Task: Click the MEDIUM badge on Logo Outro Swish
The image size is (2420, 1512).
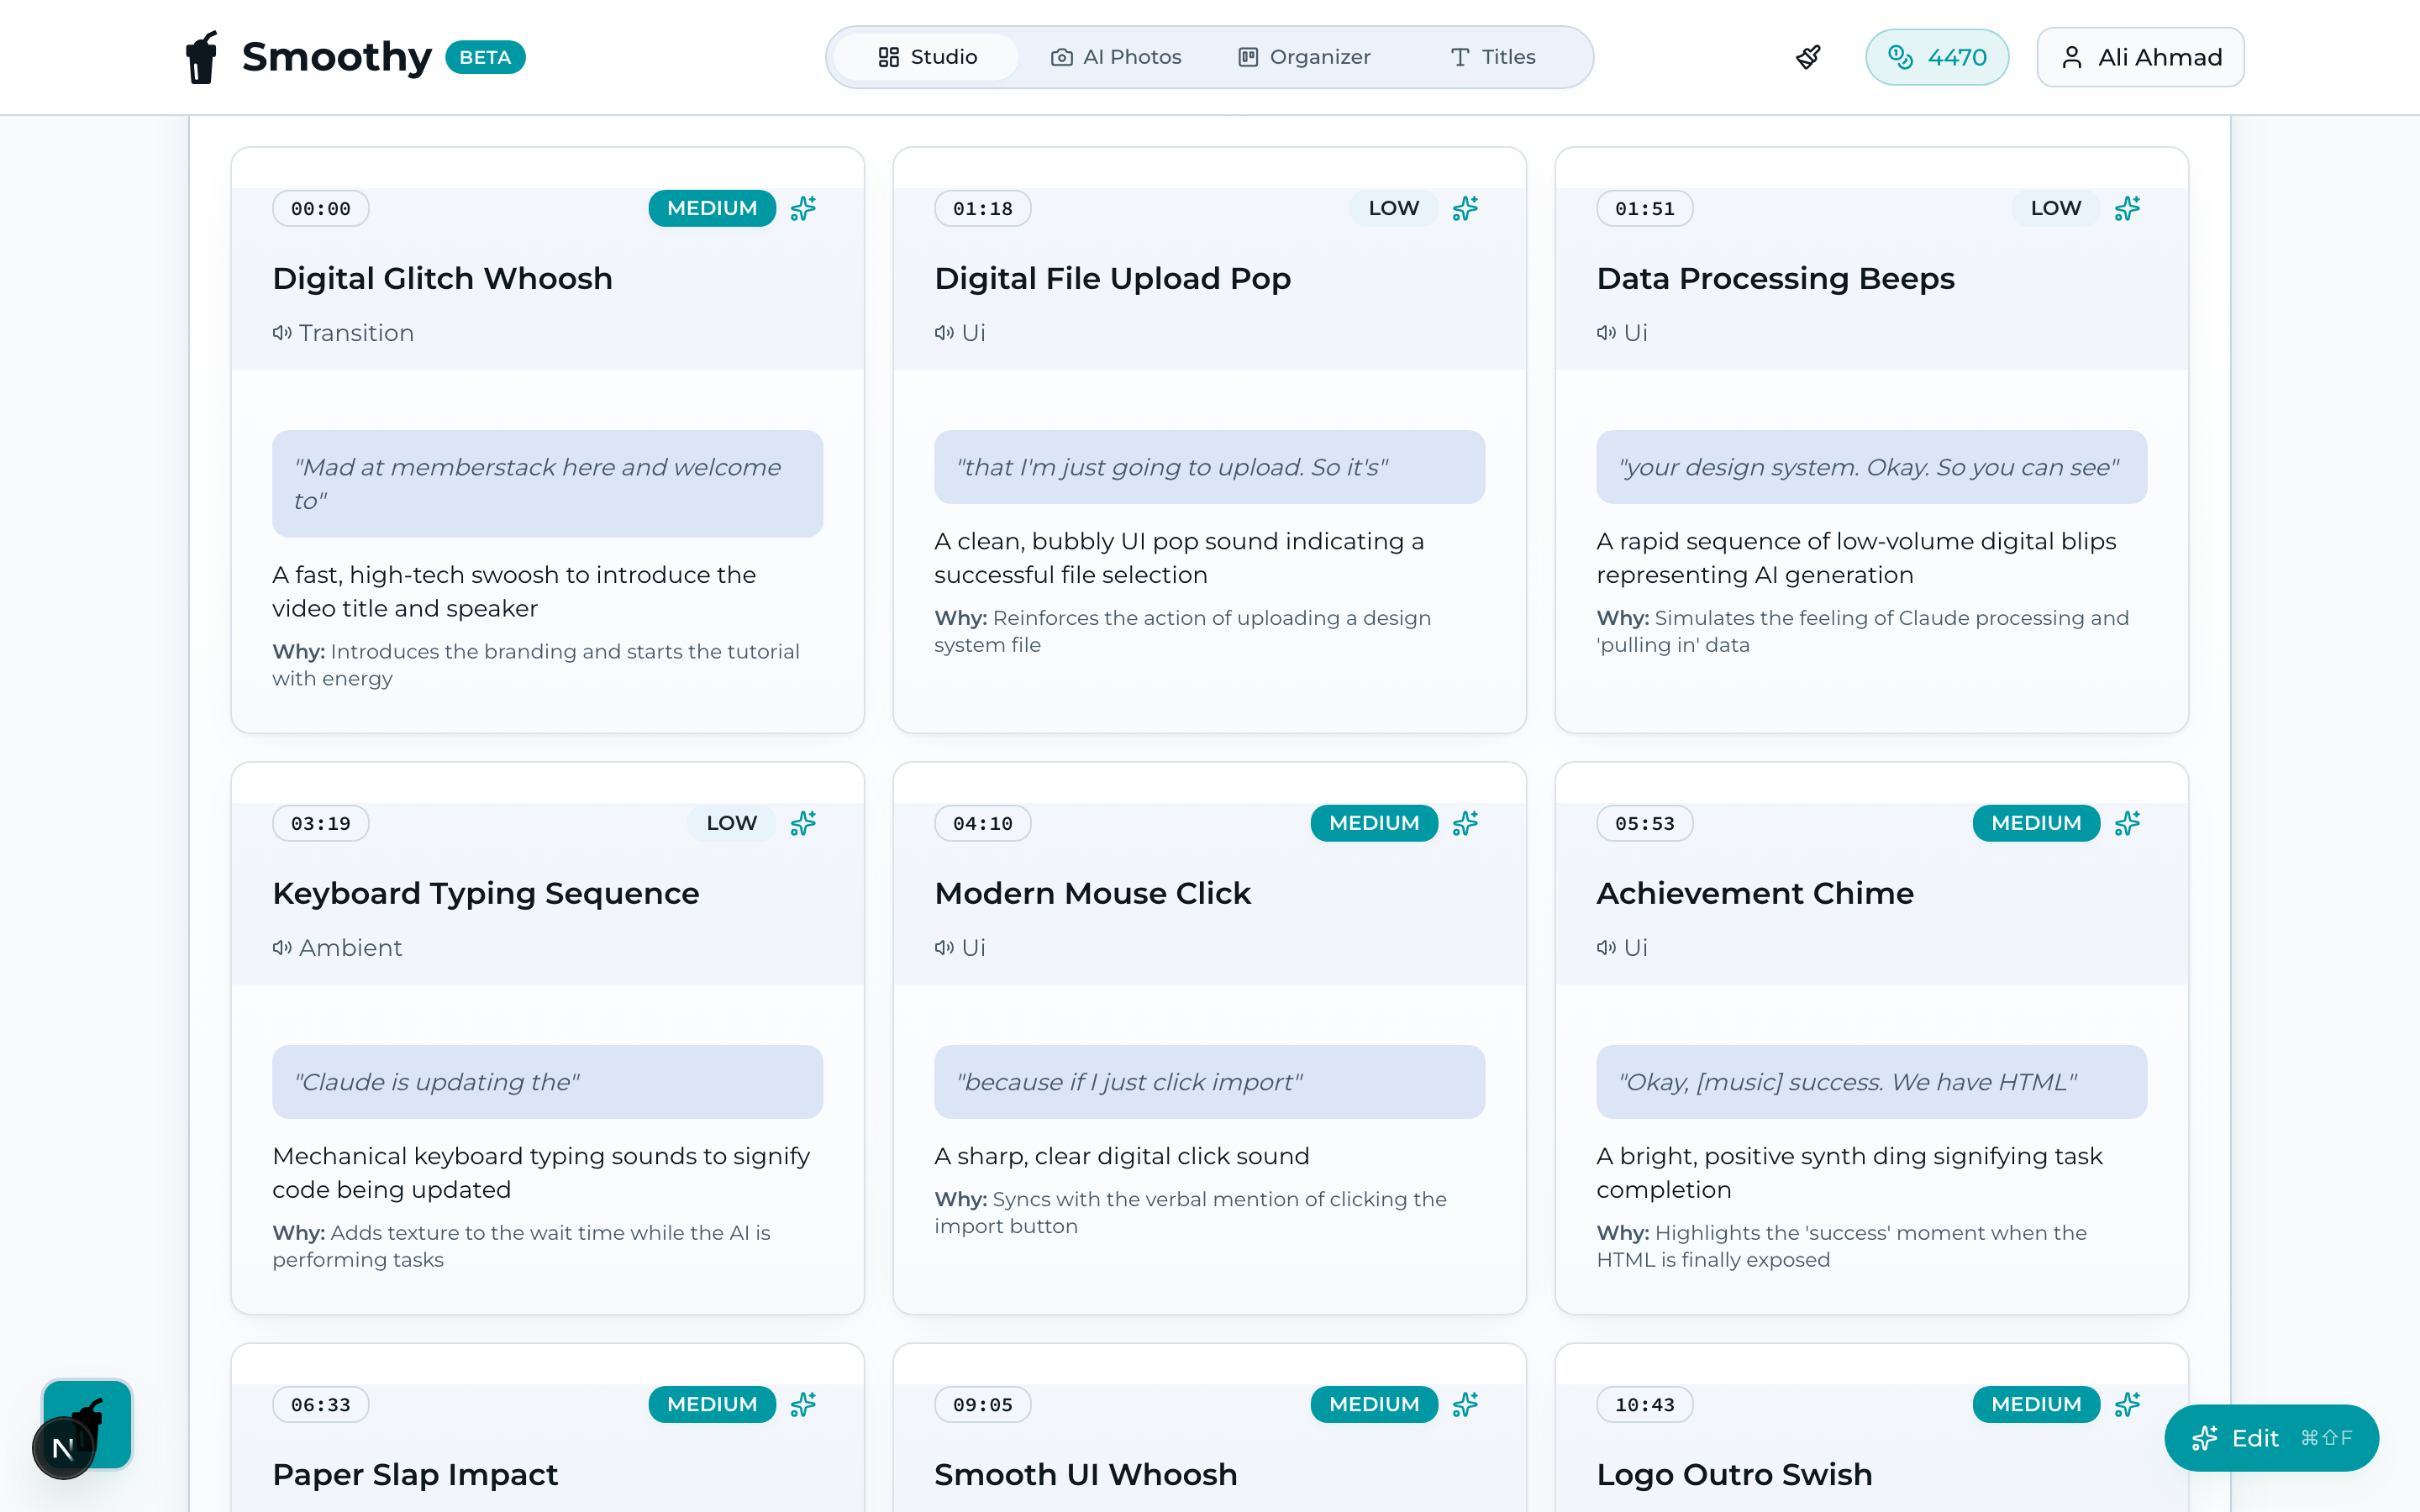Action: click(x=2036, y=1404)
